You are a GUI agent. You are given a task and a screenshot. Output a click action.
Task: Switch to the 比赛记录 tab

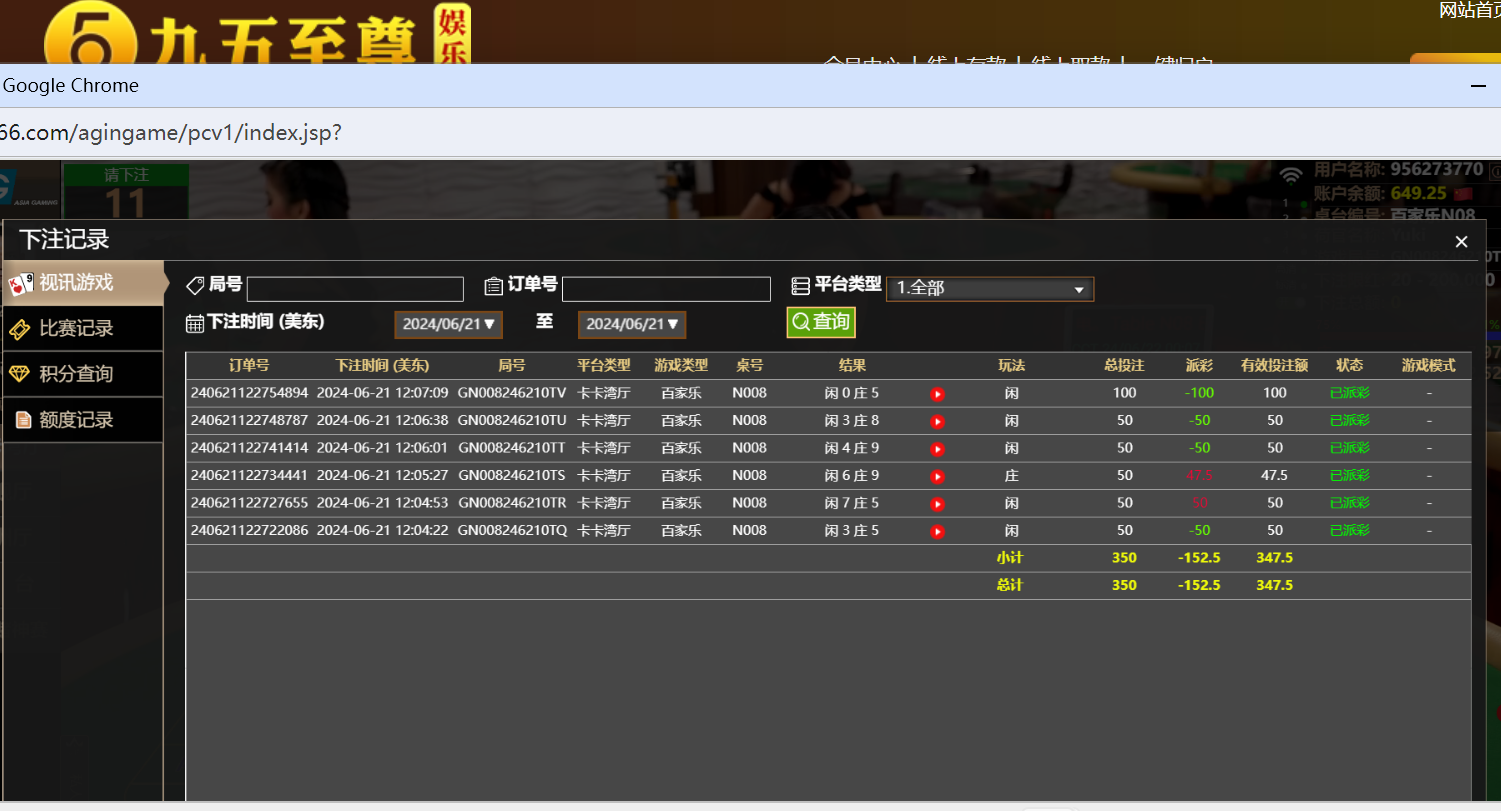pos(83,328)
